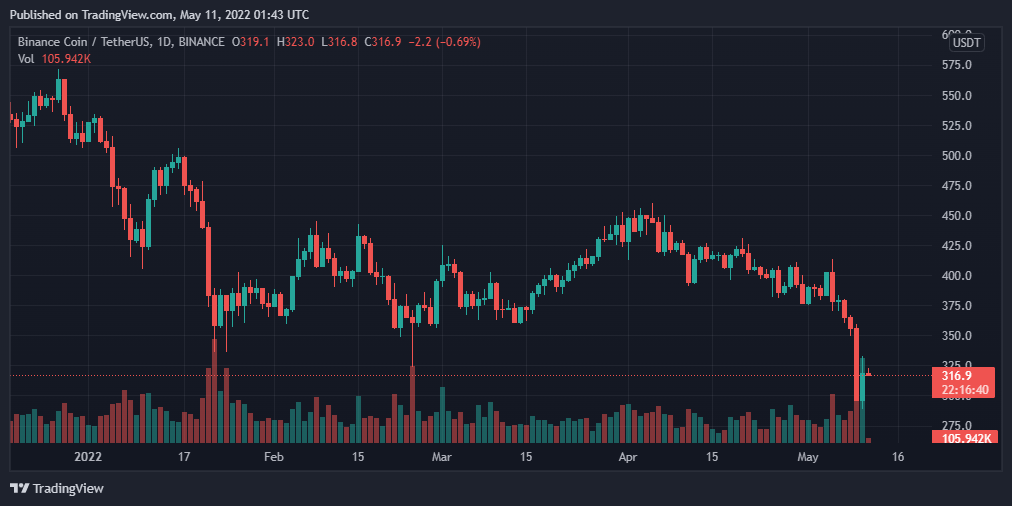
Task: Click the 500.0 price axis label
Action: [x=958, y=156]
